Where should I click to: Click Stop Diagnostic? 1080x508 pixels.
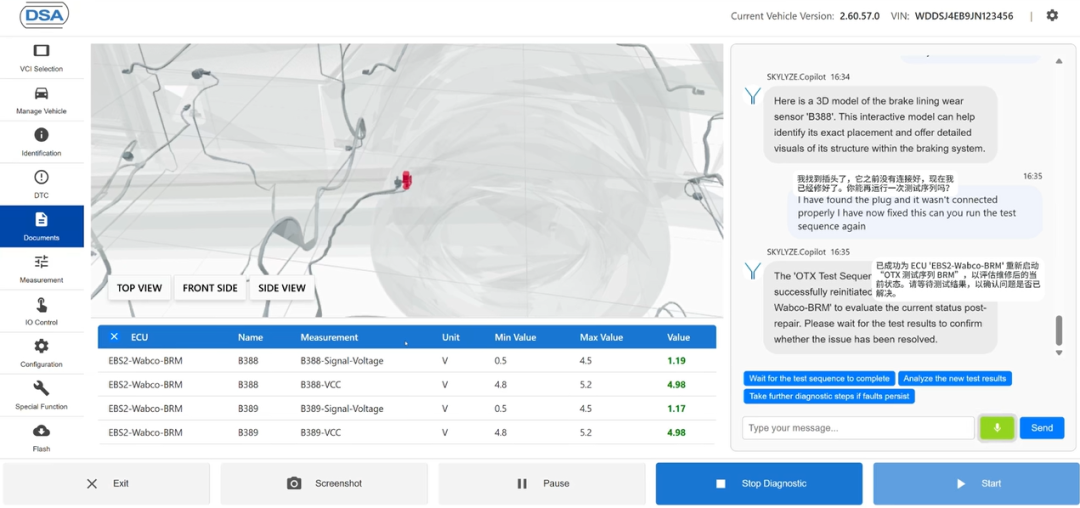pyautogui.click(x=759, y=483)
